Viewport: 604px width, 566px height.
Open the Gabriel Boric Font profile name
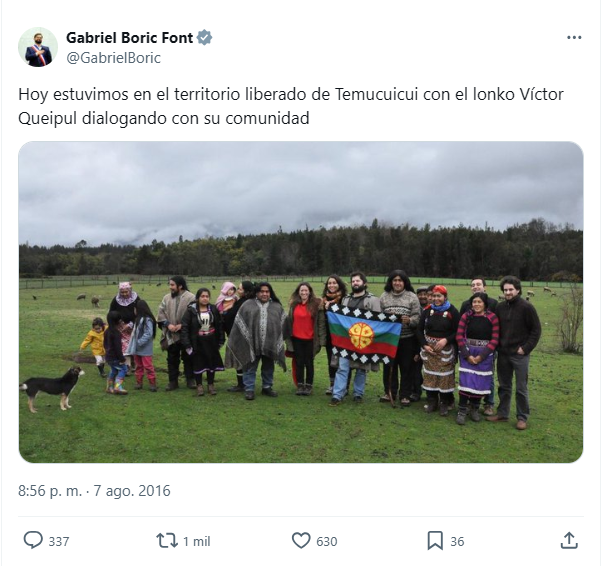pyautogui.click(x=129, y=38)
